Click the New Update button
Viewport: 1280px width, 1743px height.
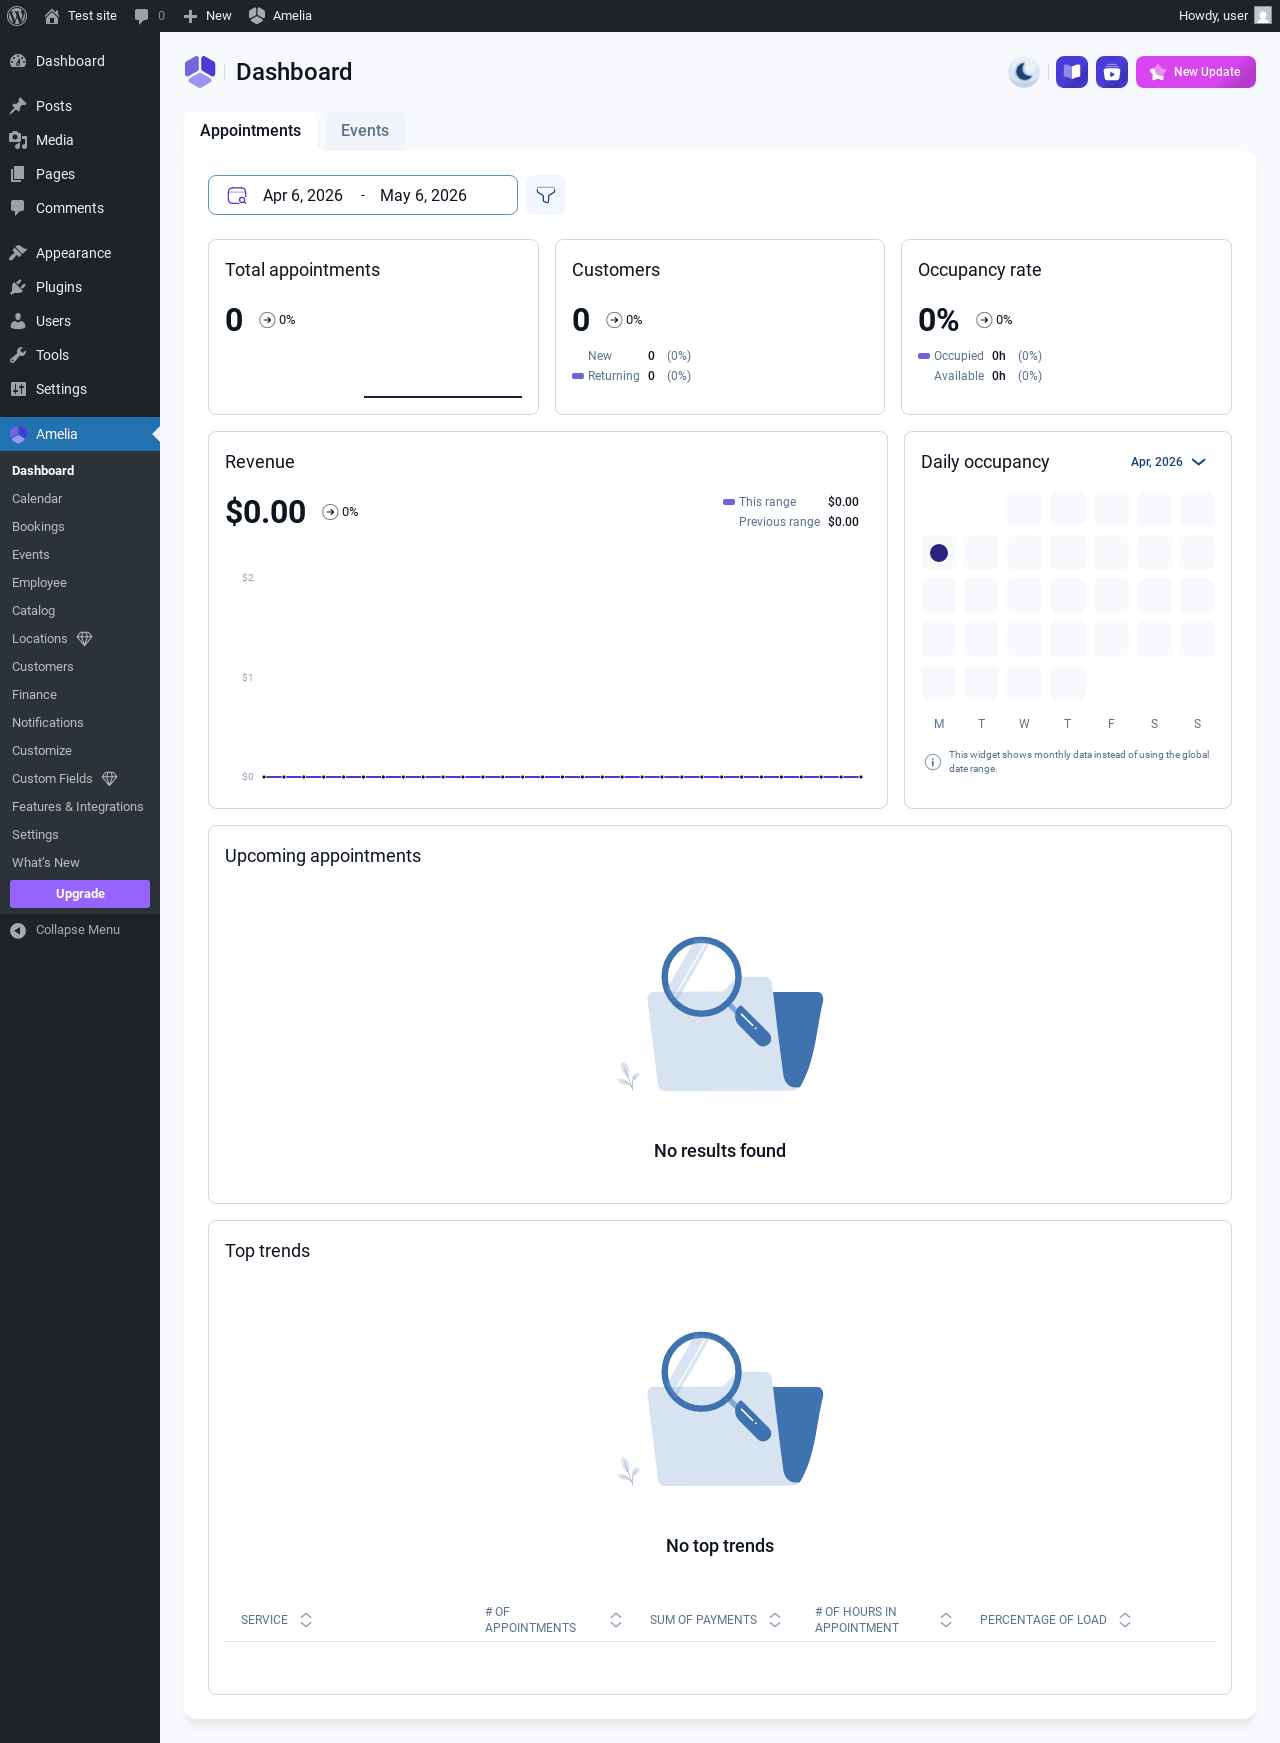tap(1196, 72)
